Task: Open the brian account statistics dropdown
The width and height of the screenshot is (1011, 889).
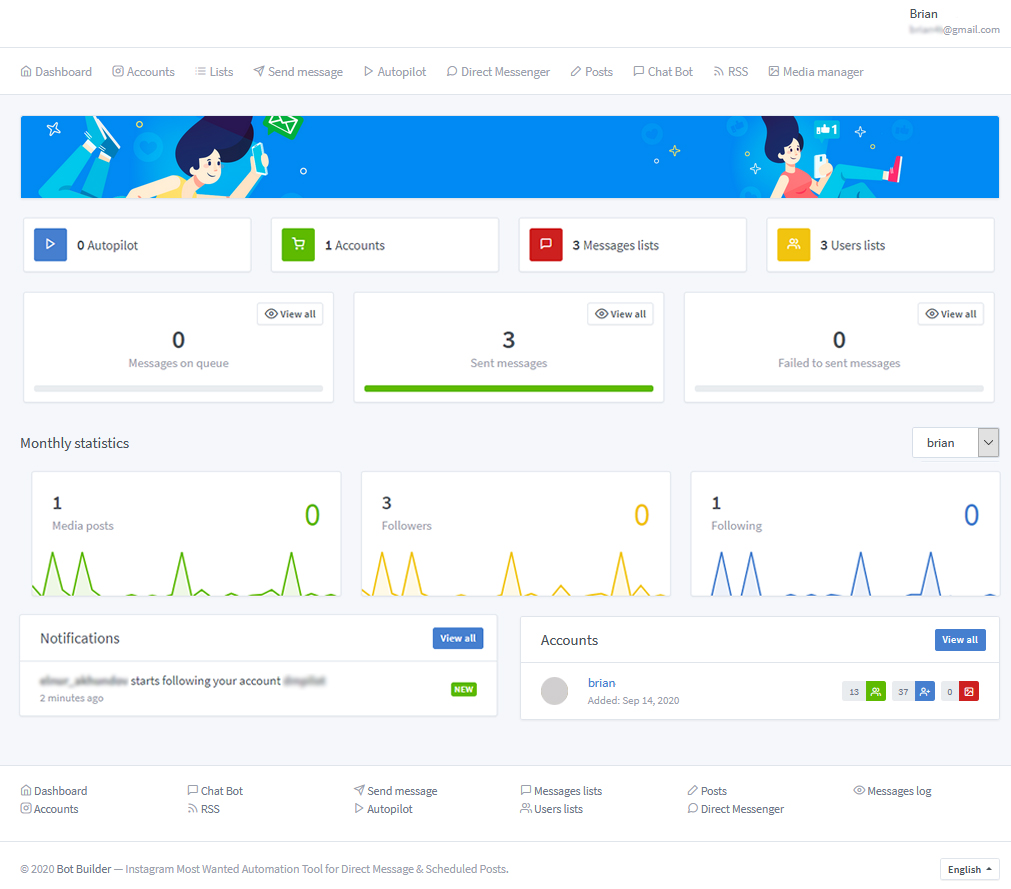Action: point(955,443)
